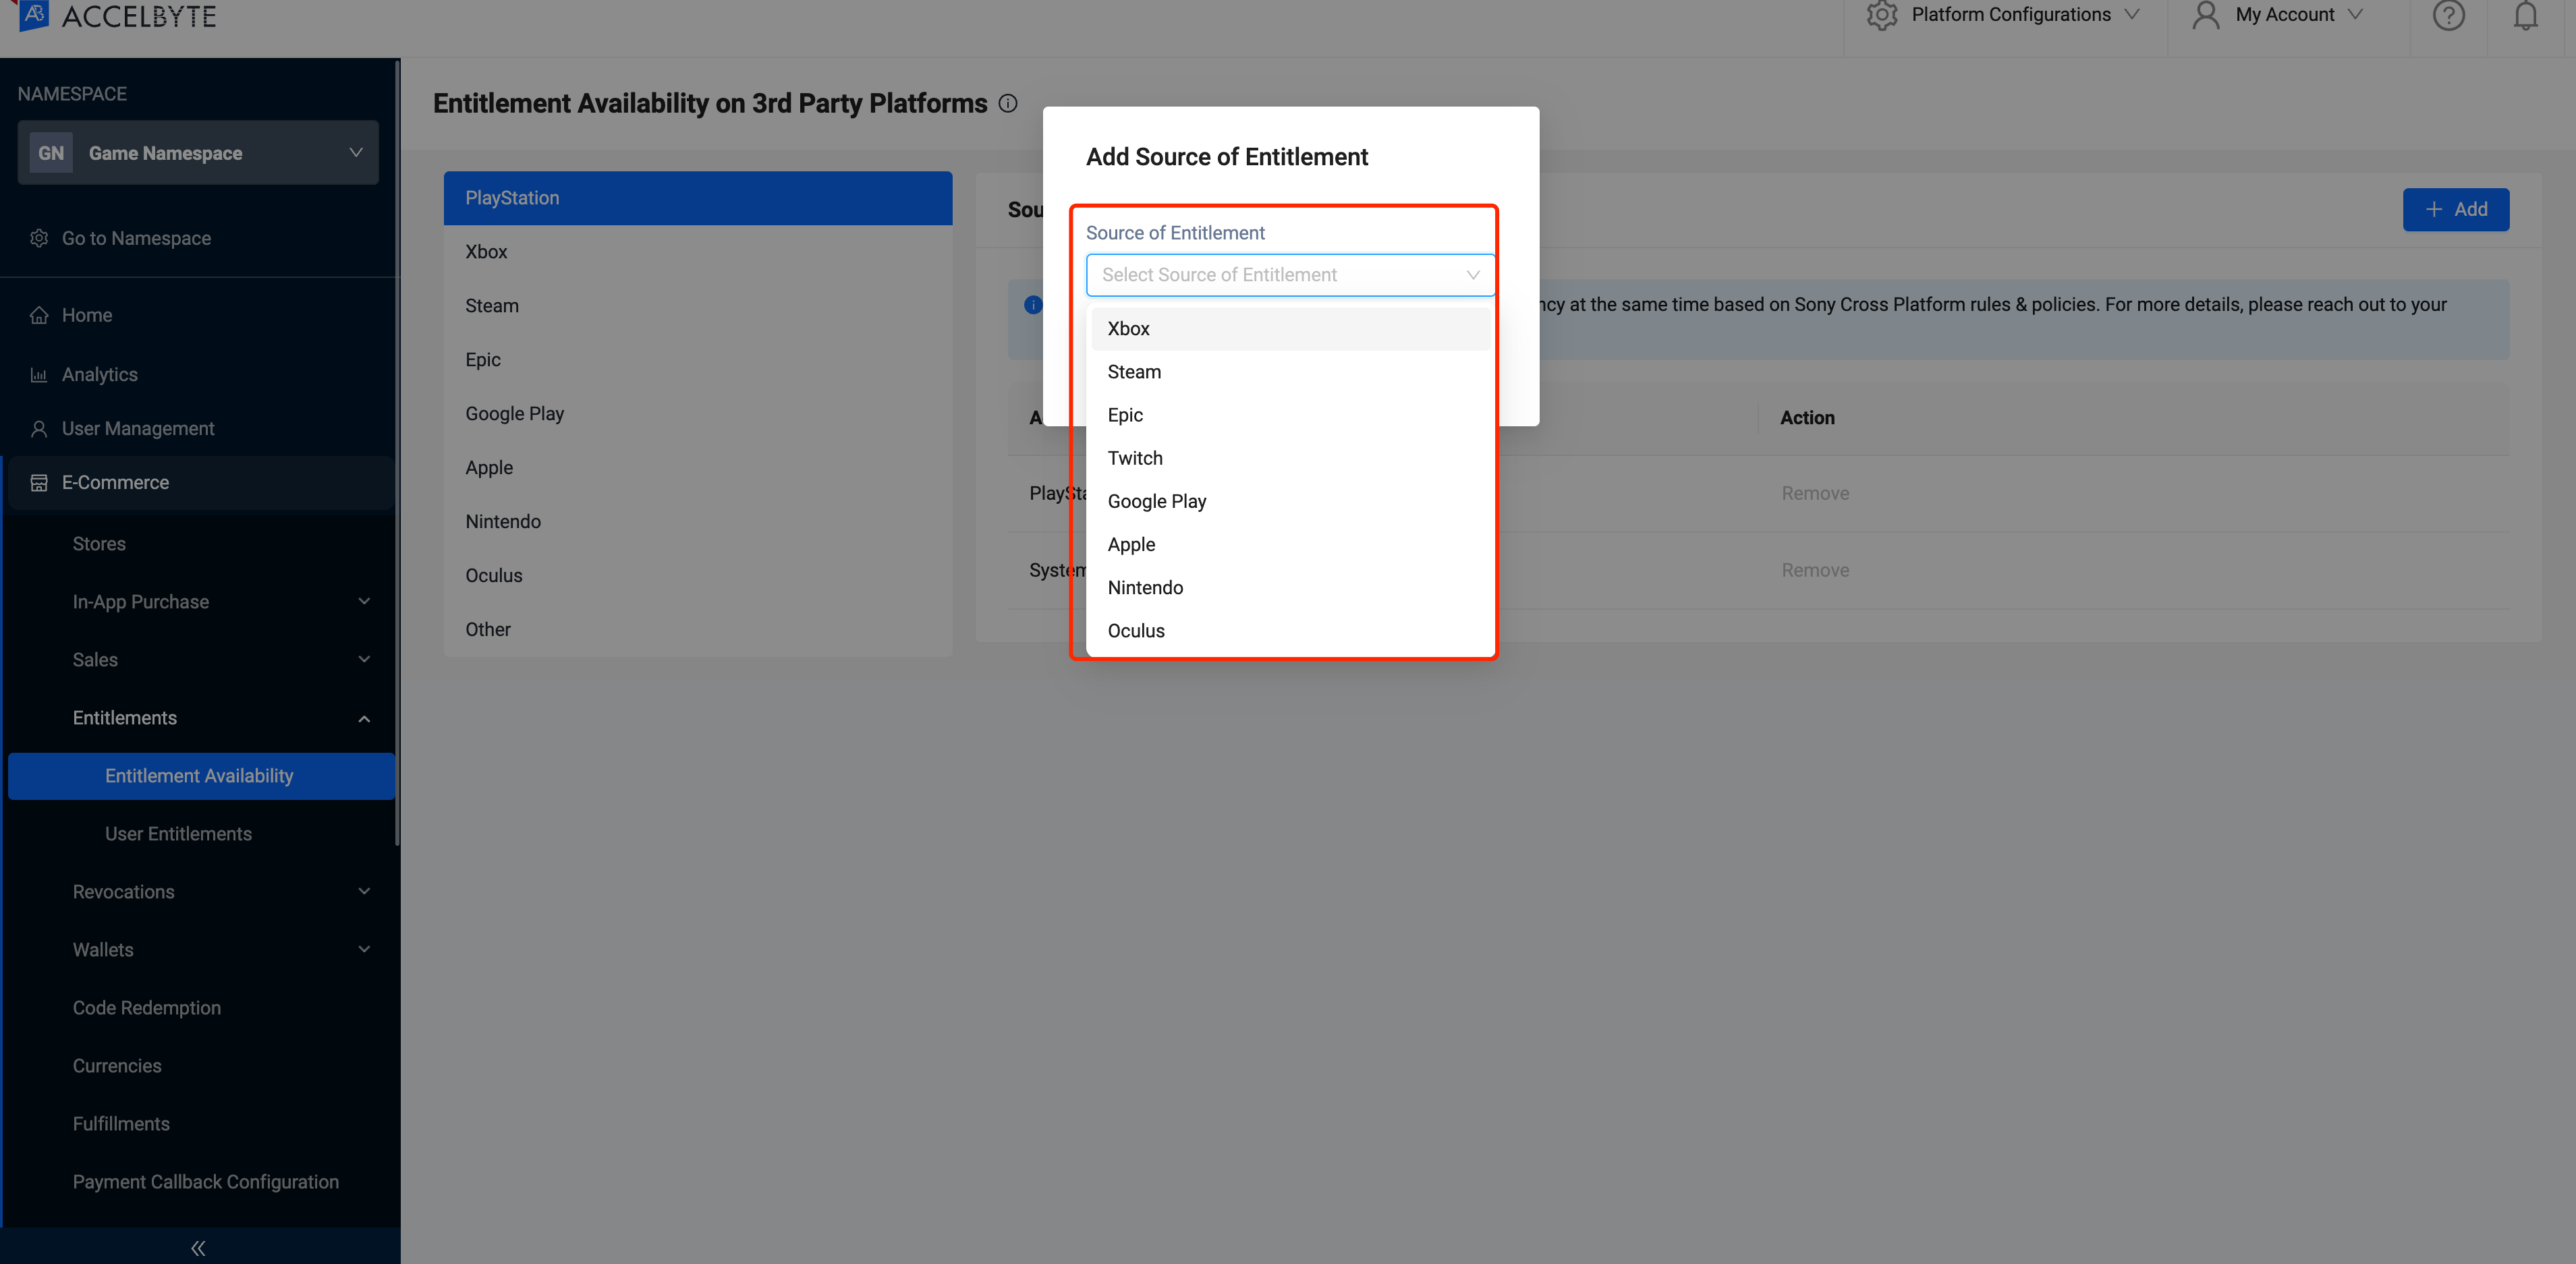Collapse the Entitlements submenu
This screenshot has height=1264, width=2576.
coord(364,718)
